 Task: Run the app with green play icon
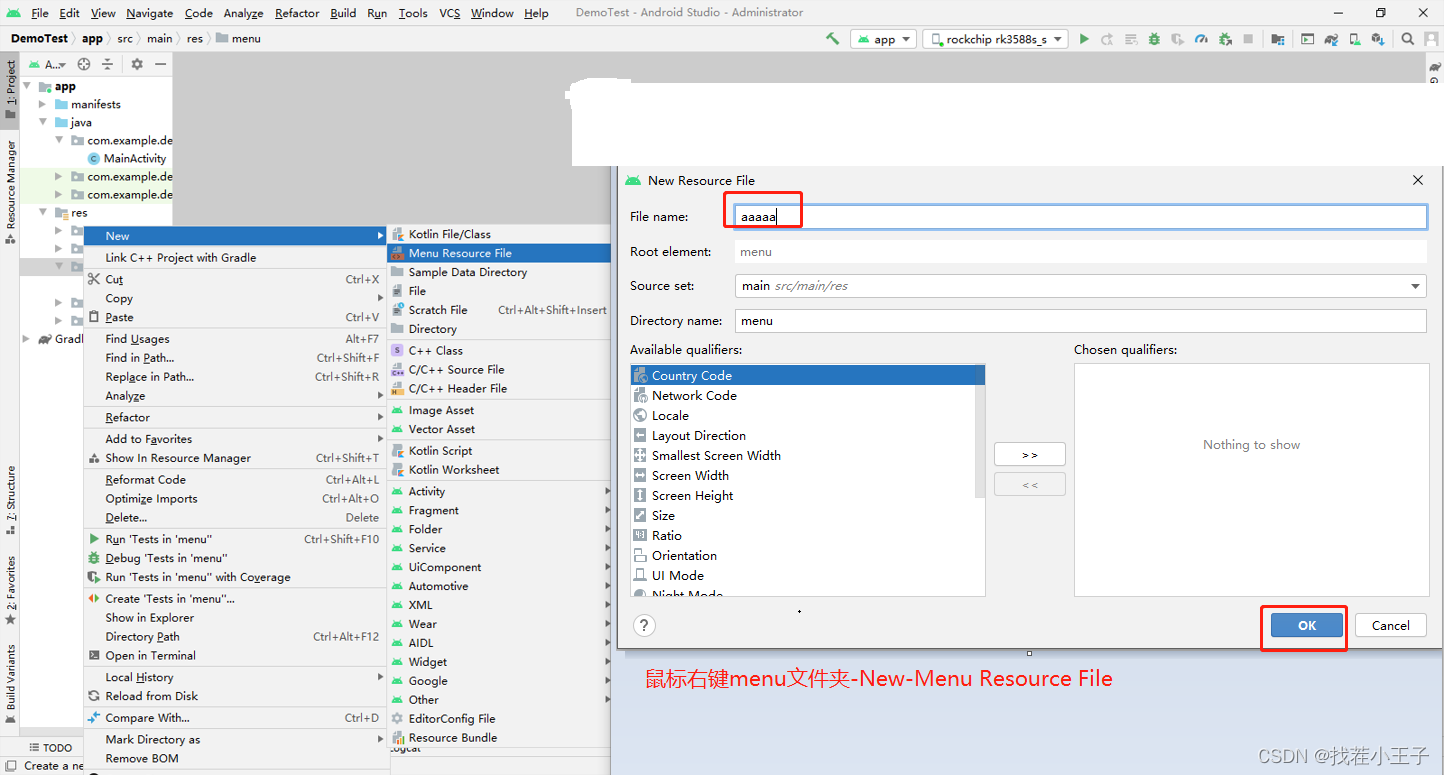tap(1084, 39)
